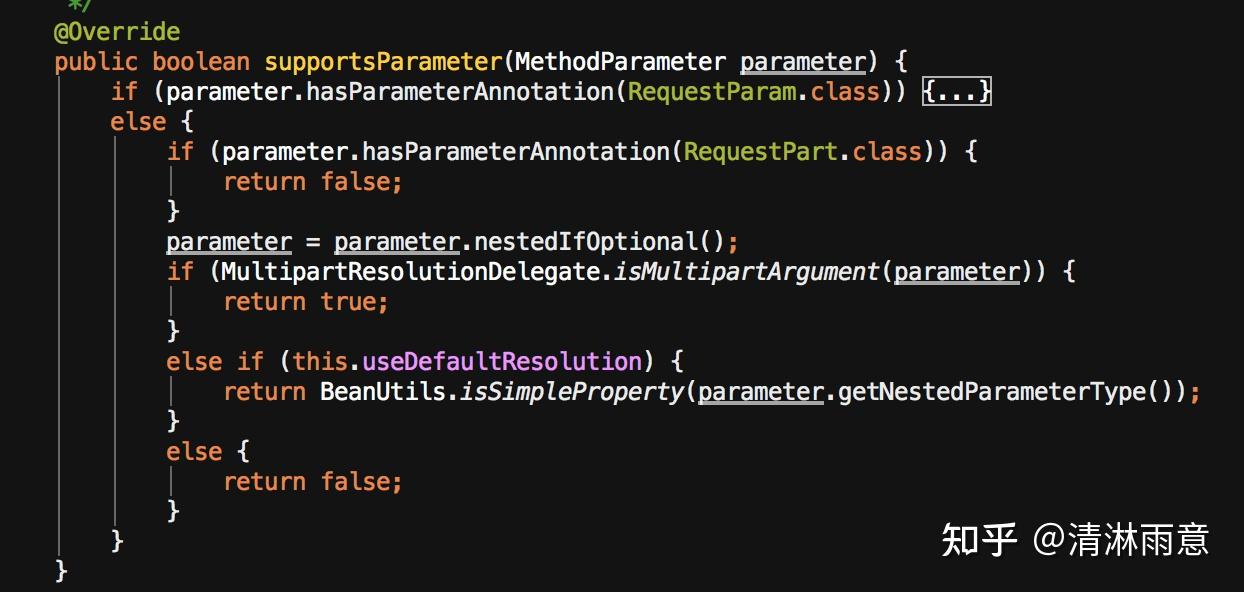Click the underlined parameter in the method signature

point(803,62)
